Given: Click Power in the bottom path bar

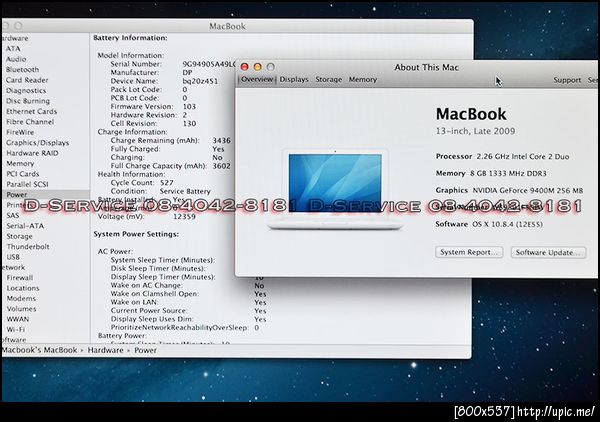Looking at the screenshot, I should 145,350.
